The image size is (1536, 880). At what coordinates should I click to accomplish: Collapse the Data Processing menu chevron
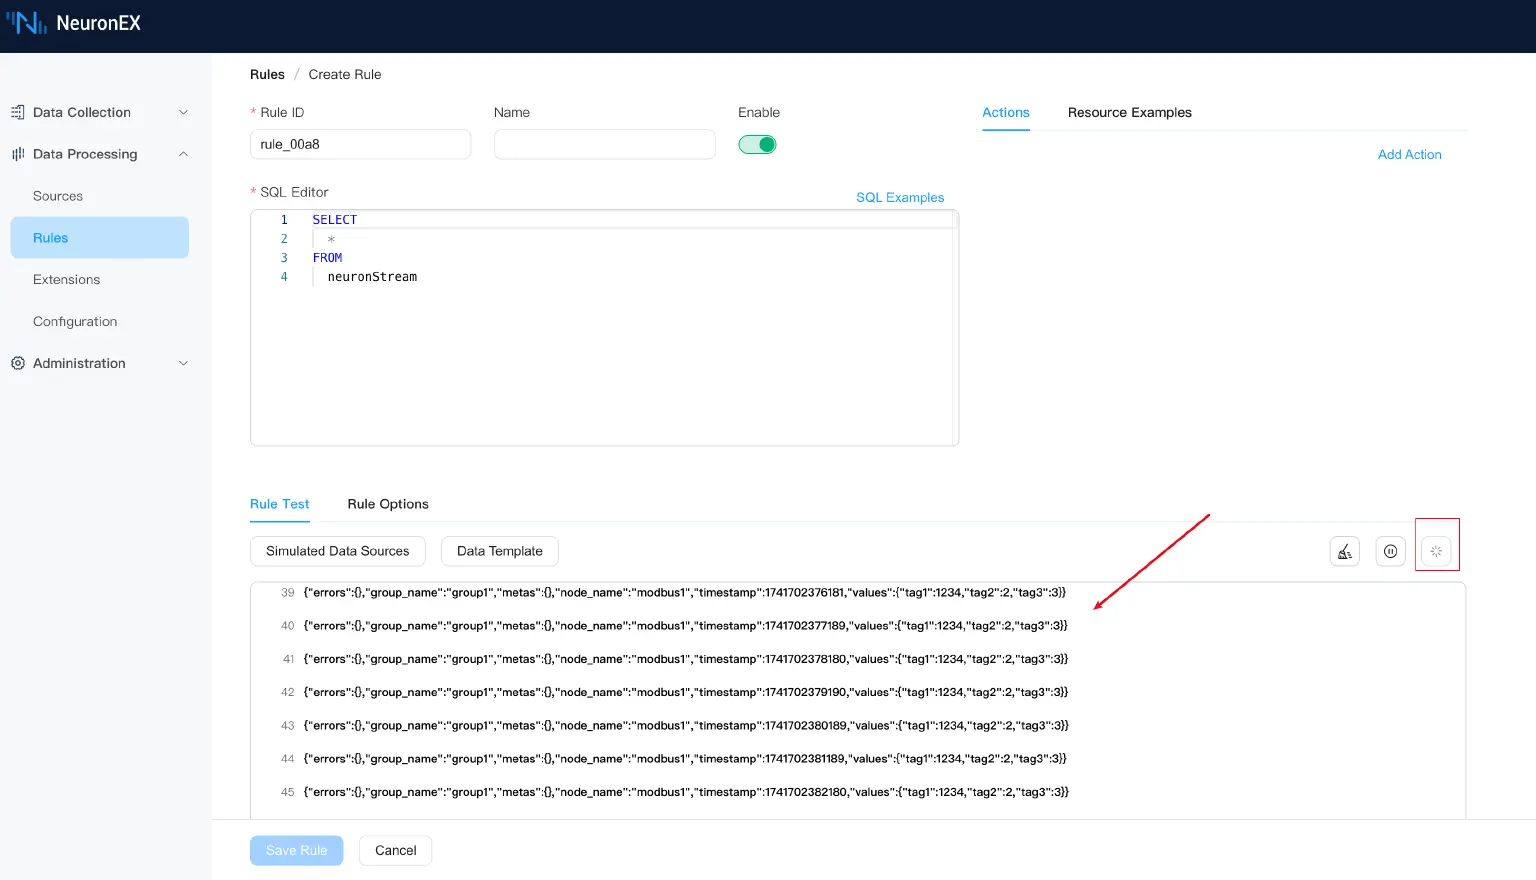point(183,154)
